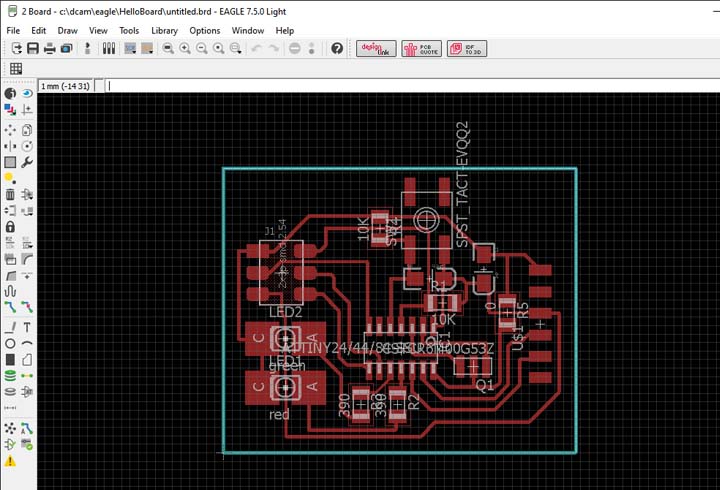Click the Zoom out magnifier icon
720x490 pixels.
(x=202, y=48)
